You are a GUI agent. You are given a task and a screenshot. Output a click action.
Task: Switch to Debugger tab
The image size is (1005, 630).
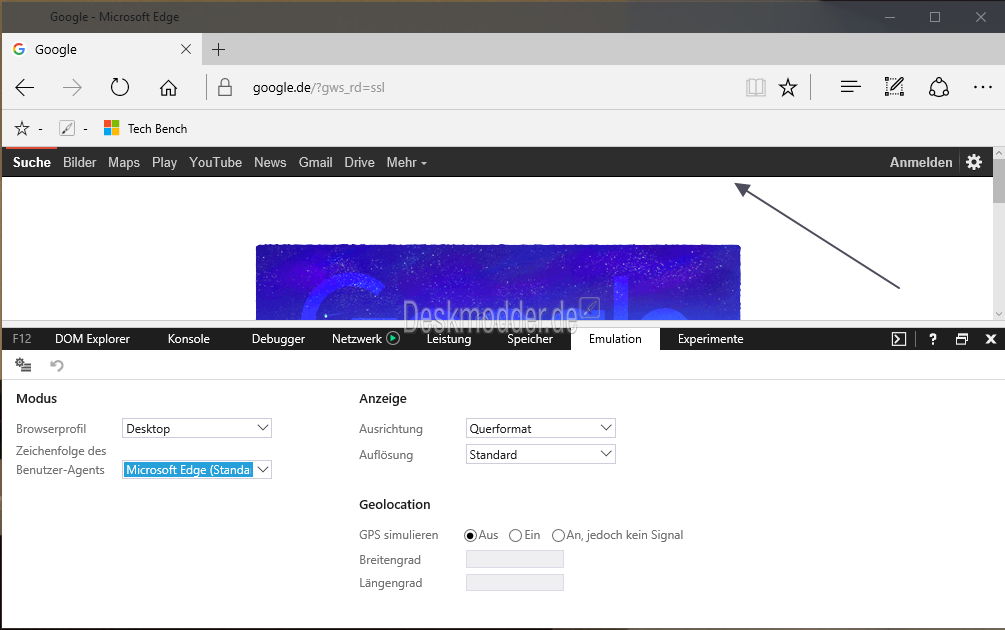(x=278, y=339)
